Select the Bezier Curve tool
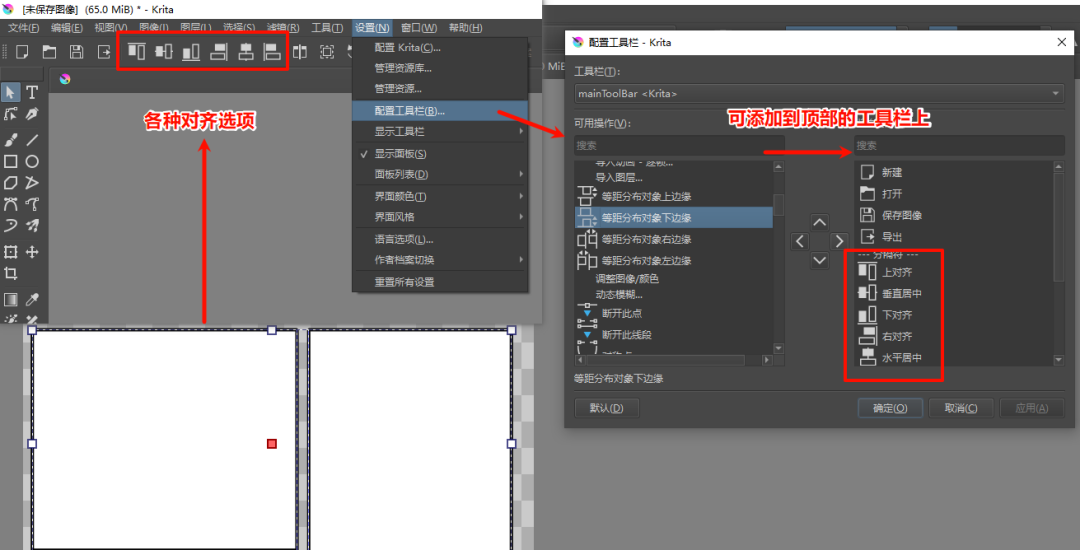The width and height of the screenshot is (1080, 550). click(11, 204)
